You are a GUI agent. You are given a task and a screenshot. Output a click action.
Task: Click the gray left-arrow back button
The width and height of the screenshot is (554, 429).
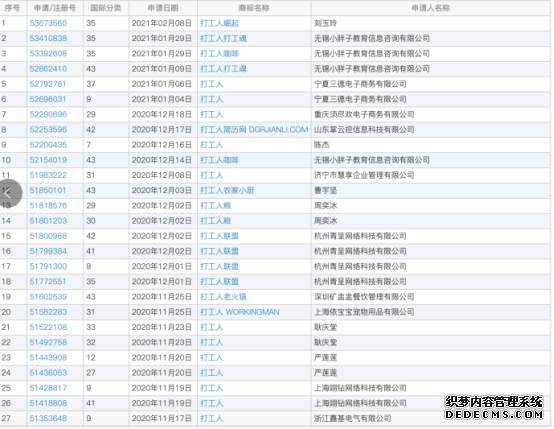click(x=8, y=193)
